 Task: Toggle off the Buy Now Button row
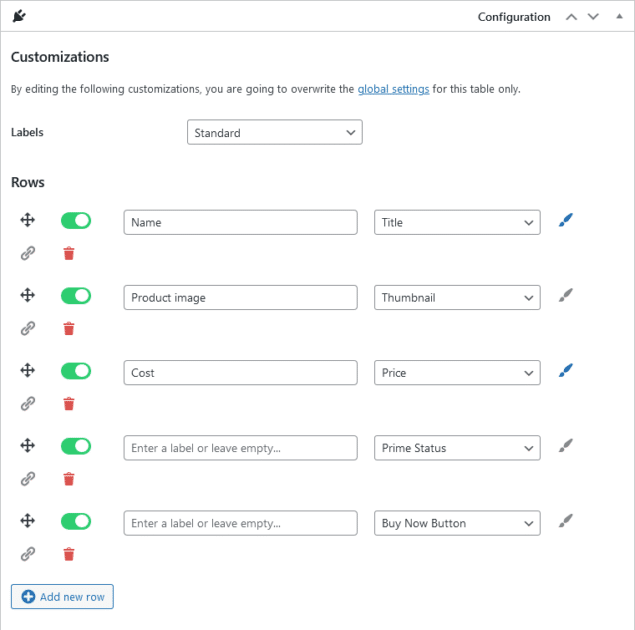click(x=76, y=521)
